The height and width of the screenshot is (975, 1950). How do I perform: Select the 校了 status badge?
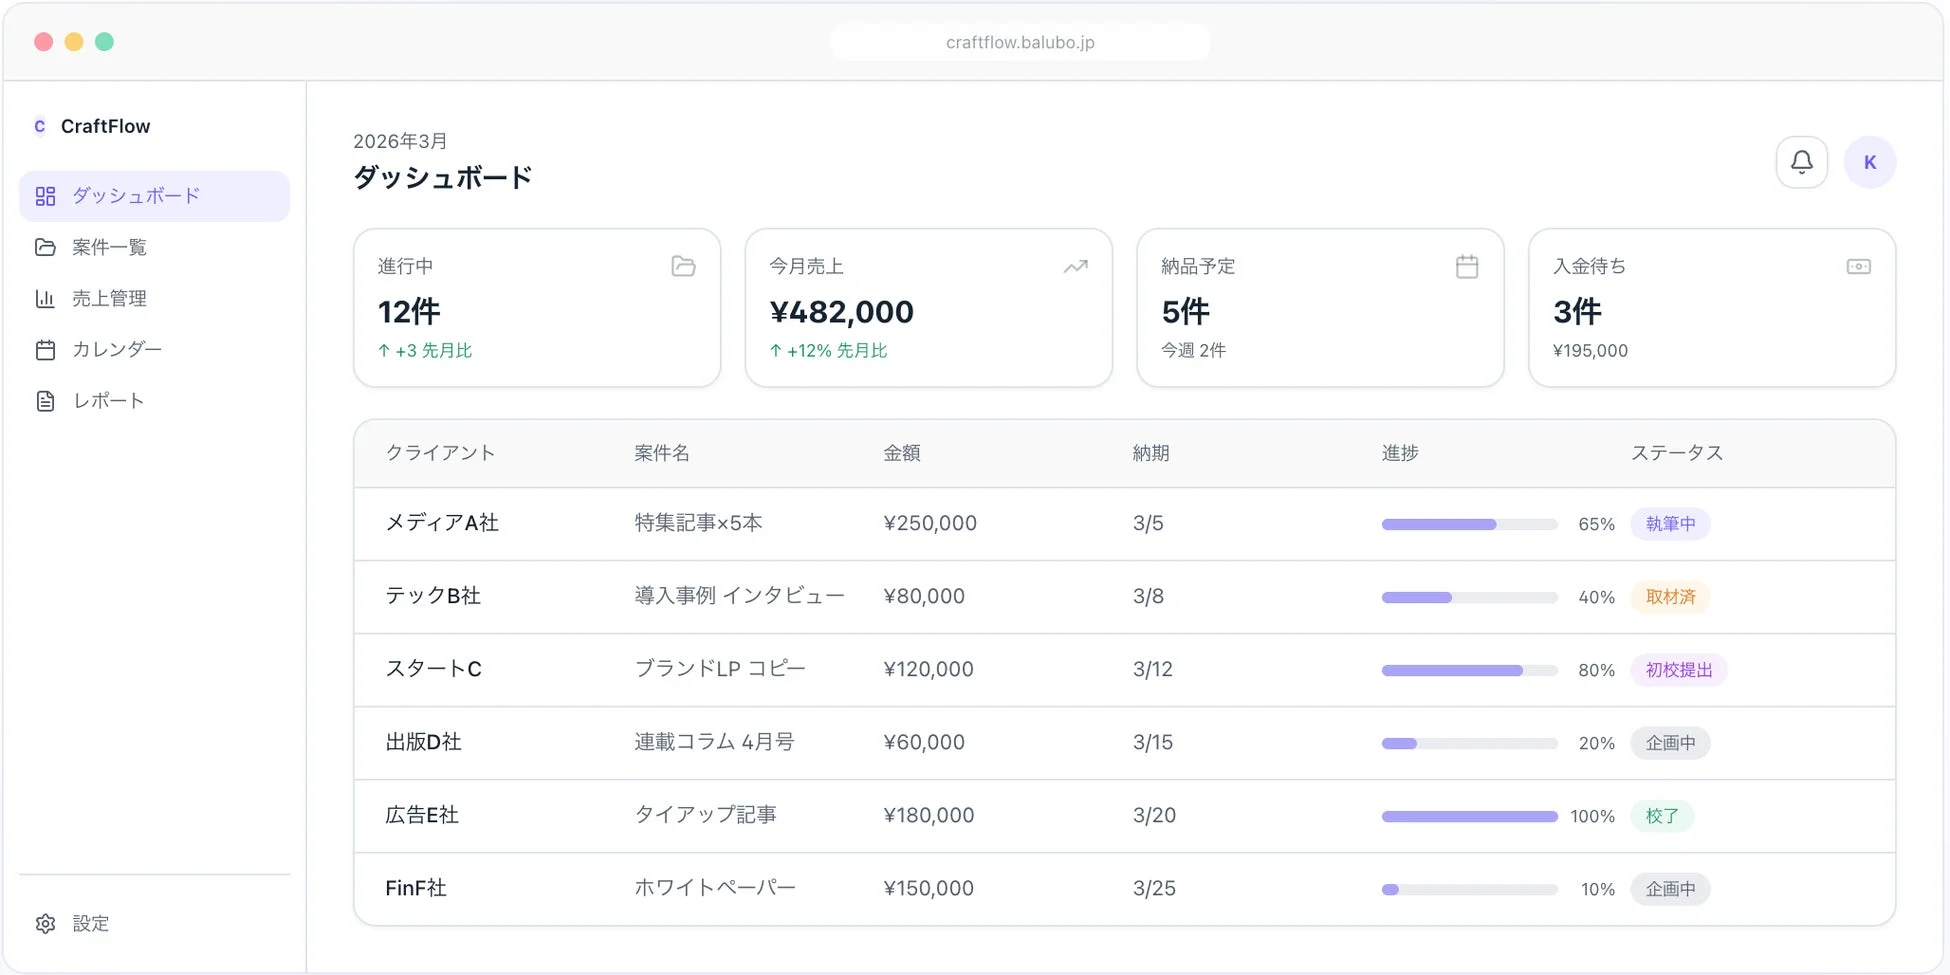pyautogui.click(x=1662, y=815)
